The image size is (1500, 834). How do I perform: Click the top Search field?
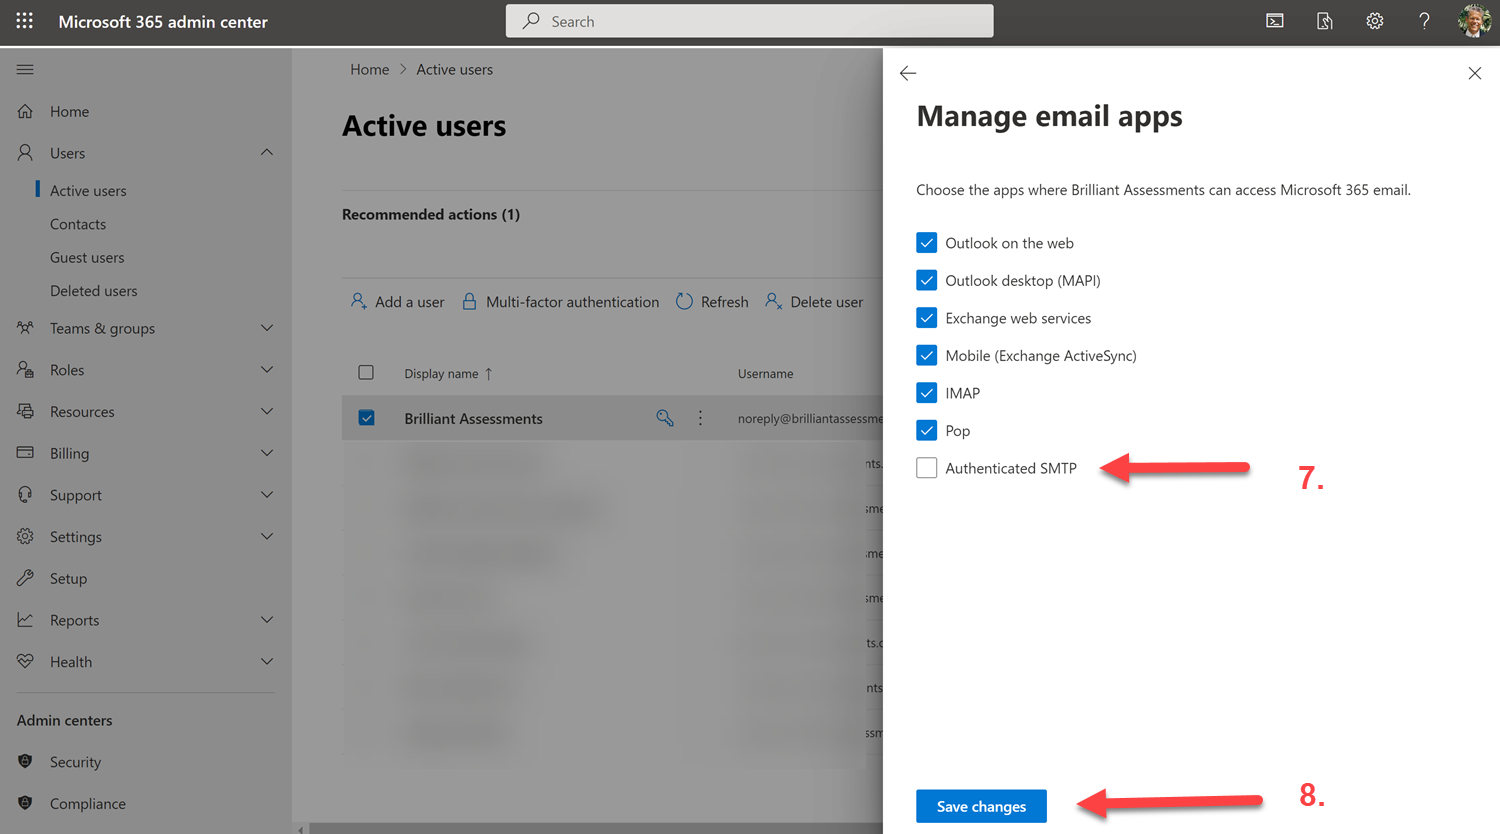coord(749,21)
